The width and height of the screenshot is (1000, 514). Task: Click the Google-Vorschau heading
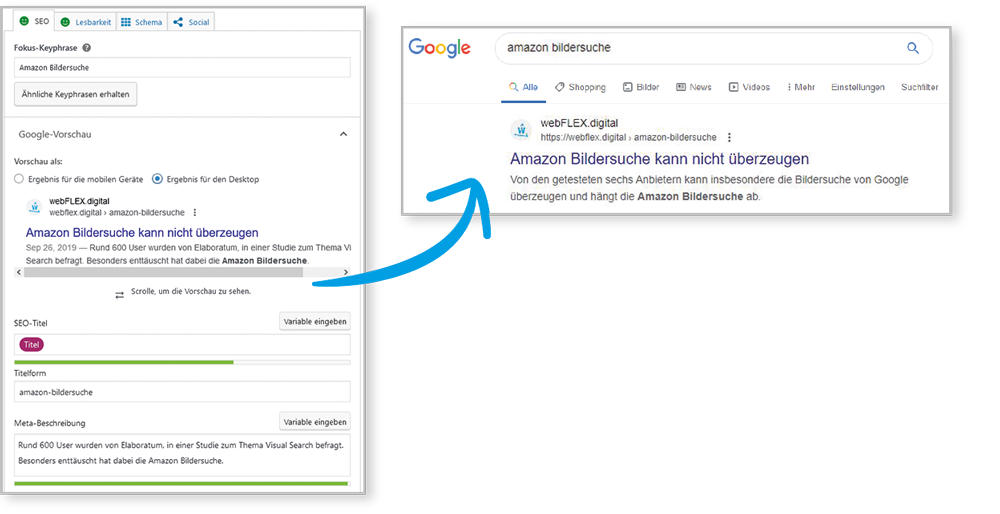[x=55, y=135]
